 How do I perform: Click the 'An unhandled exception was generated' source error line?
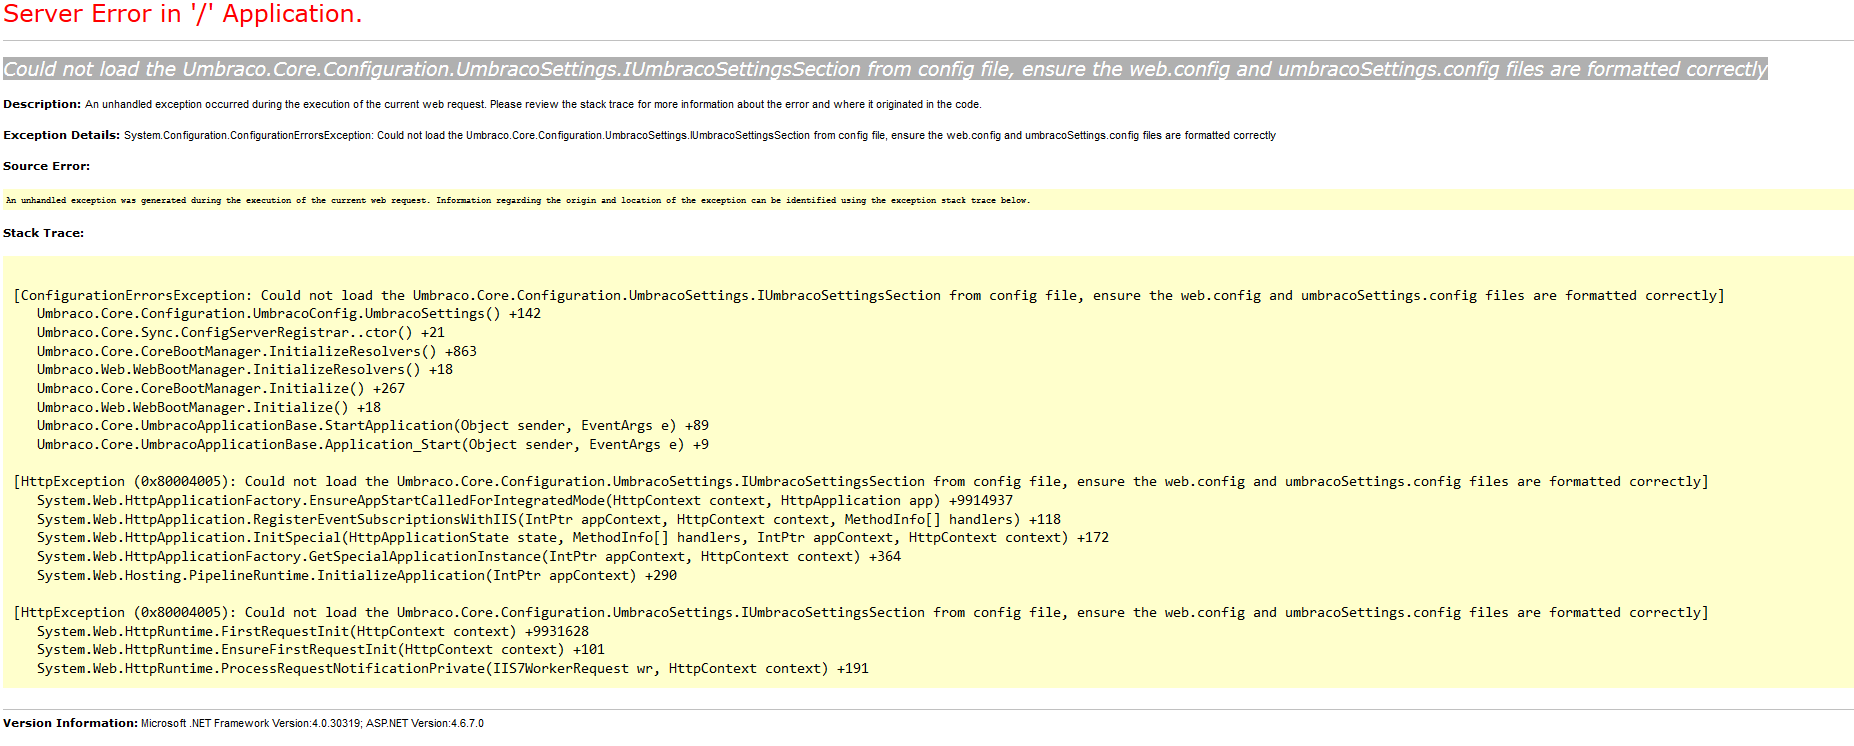517,200
